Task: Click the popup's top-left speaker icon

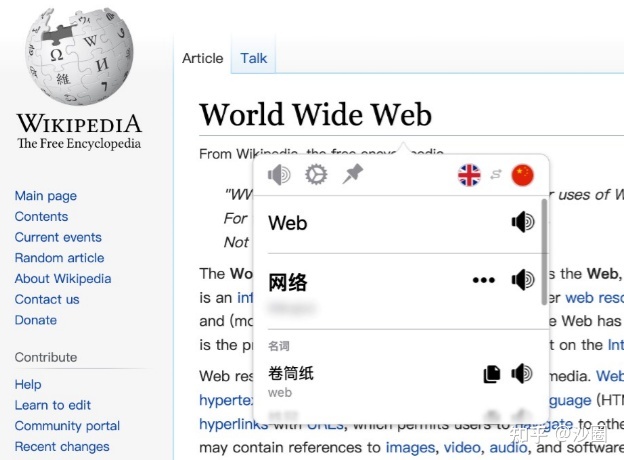Action: [x=279, y=175]
